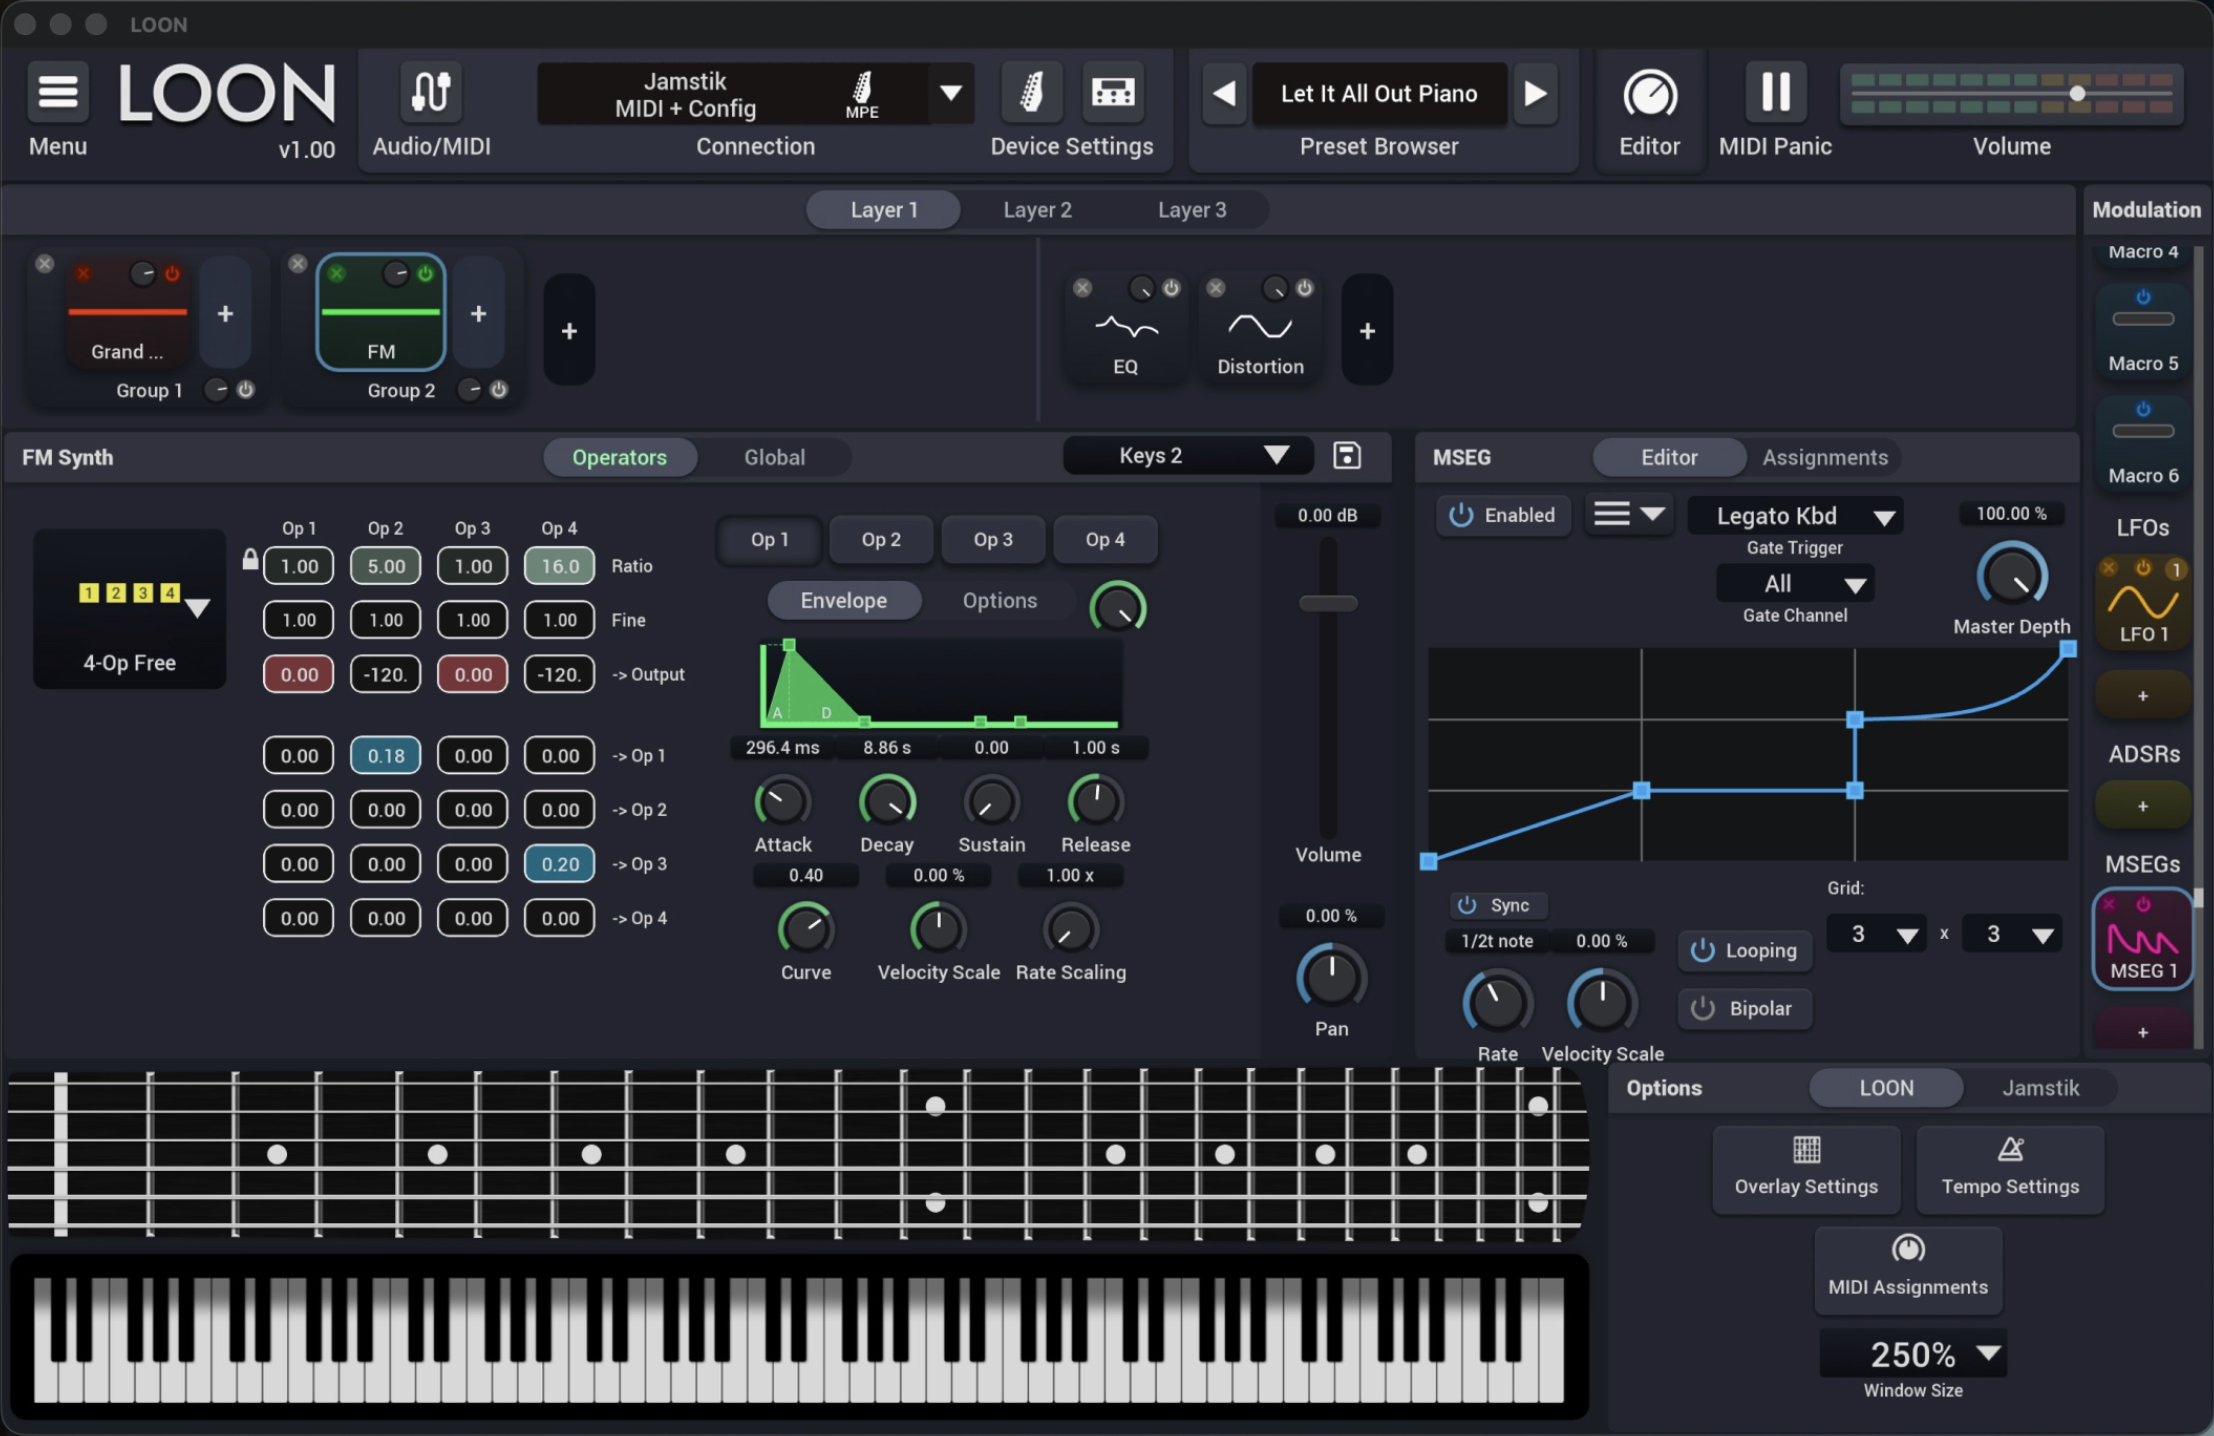
Task: Switch to the Global tab
Action: [774, 457]
